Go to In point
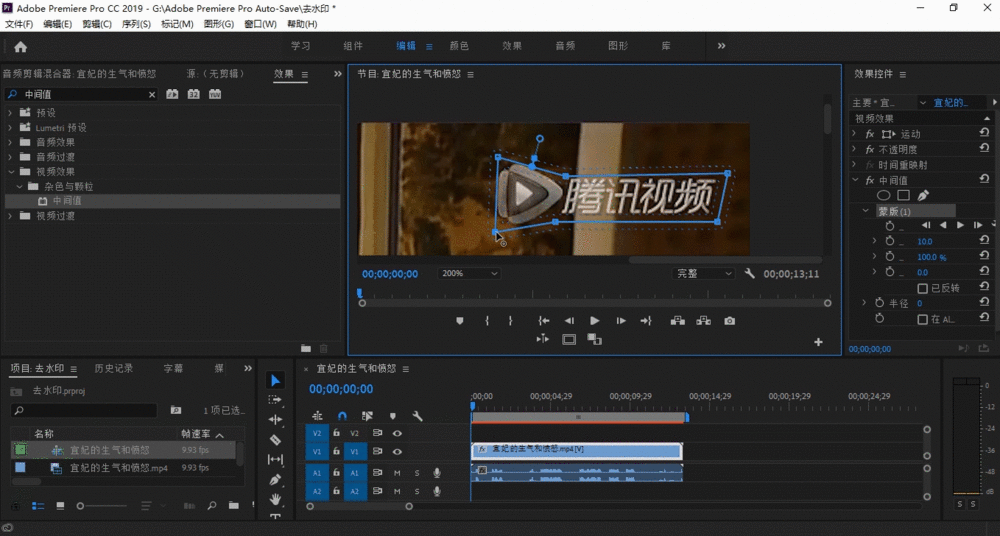This screenshot has width=1000, height=536. [x=543, y=321]
